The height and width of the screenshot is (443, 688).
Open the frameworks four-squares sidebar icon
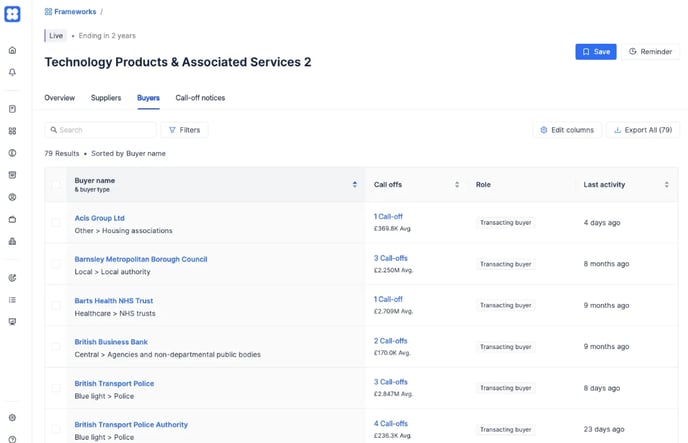[x=12, y=131]
